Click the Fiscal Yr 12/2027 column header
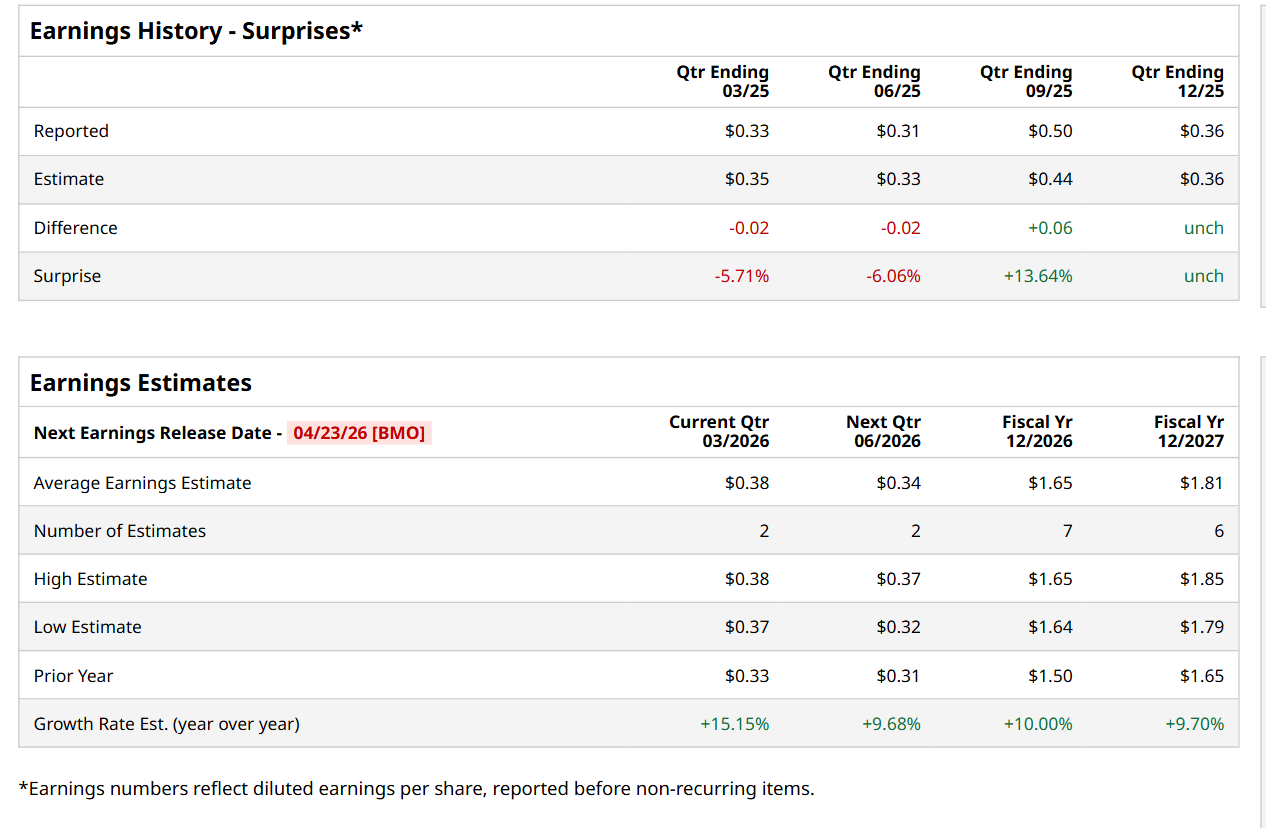The height and width of the screenshot is (828, 1266). click(x=1188, y=432)
